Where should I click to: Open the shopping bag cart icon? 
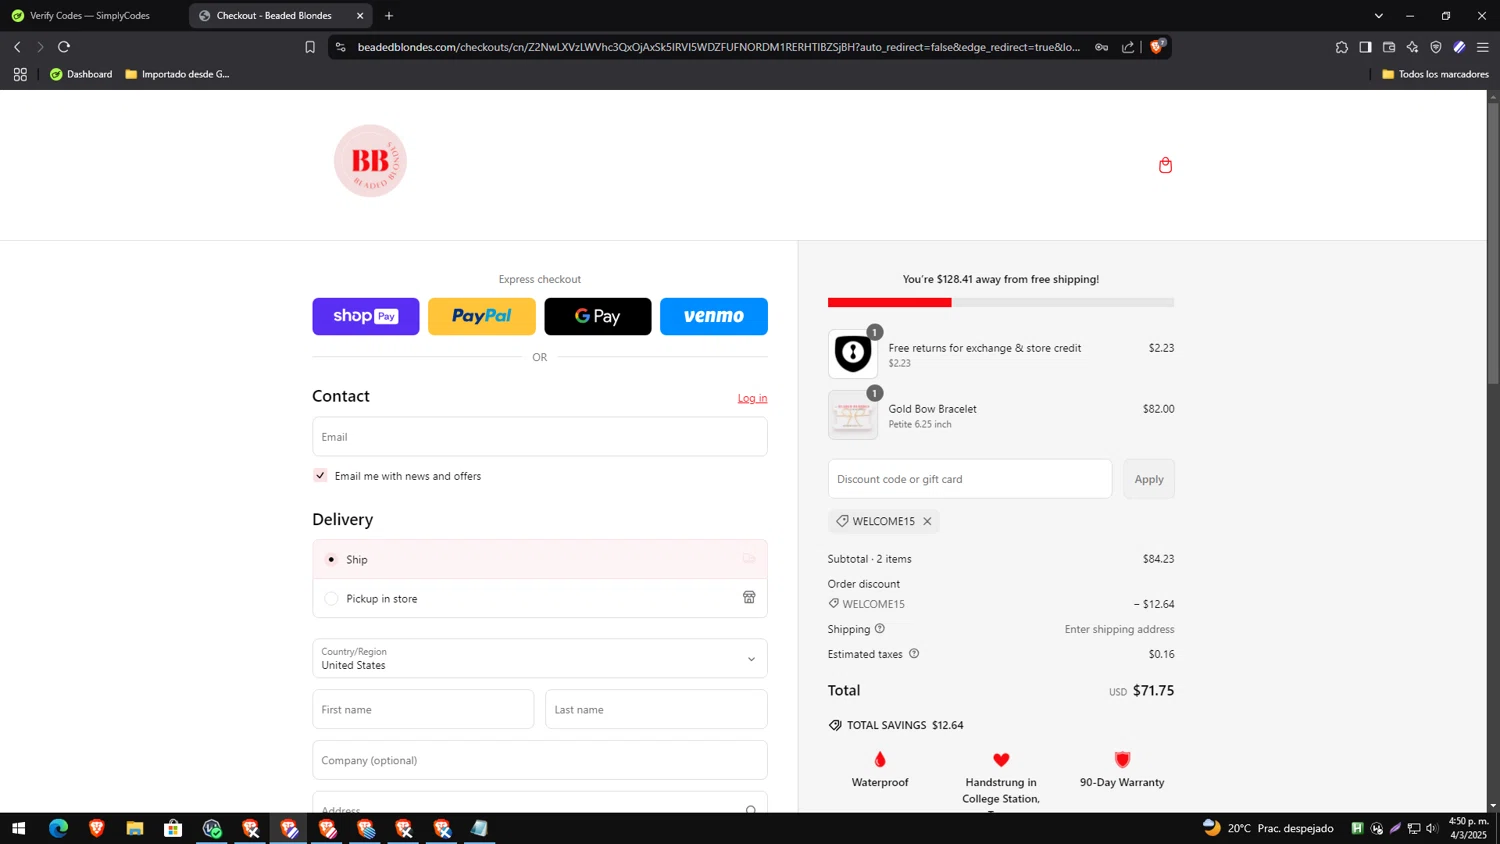pyautogui.click(x=1165, y=165)
